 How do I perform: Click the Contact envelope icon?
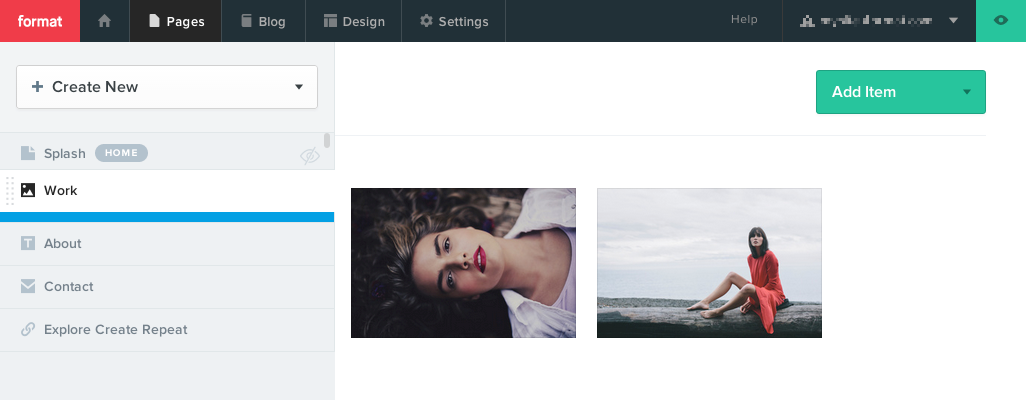28,286
